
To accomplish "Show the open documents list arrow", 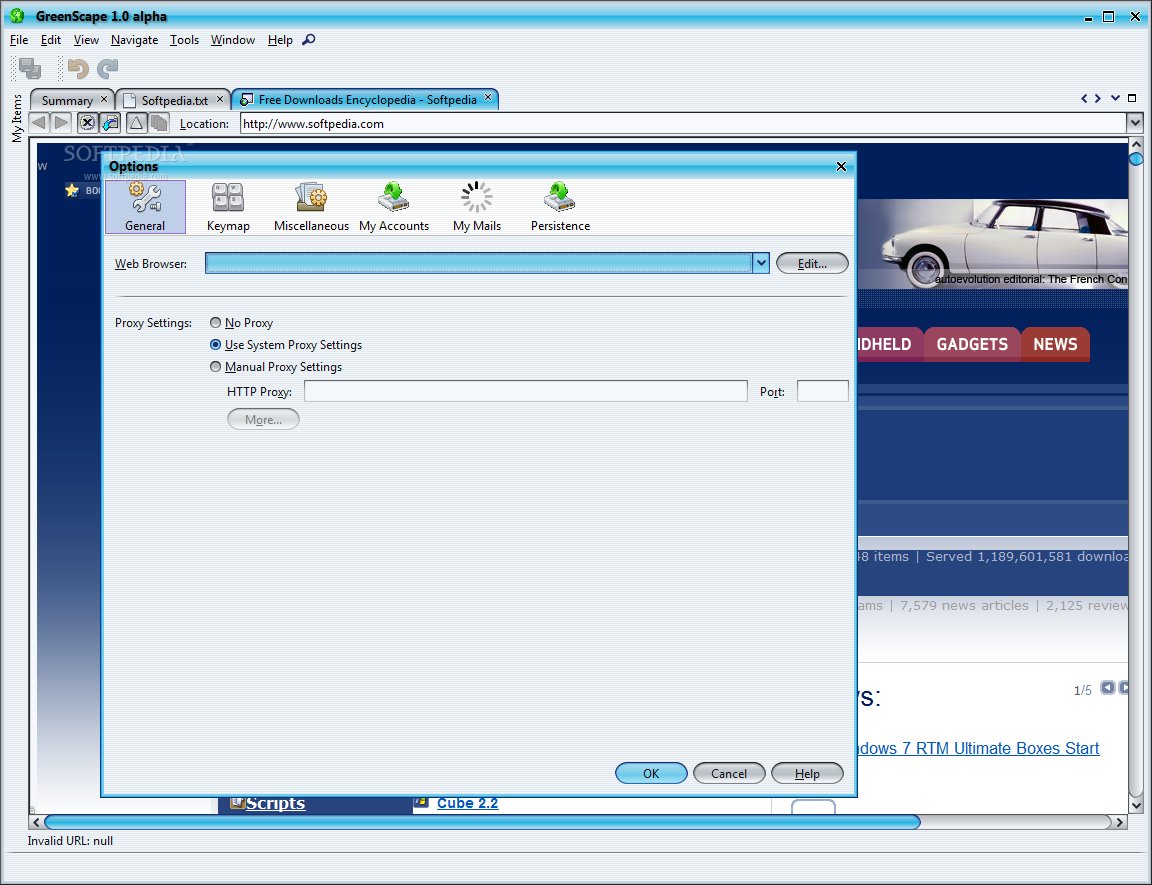I will point(1115,98).
